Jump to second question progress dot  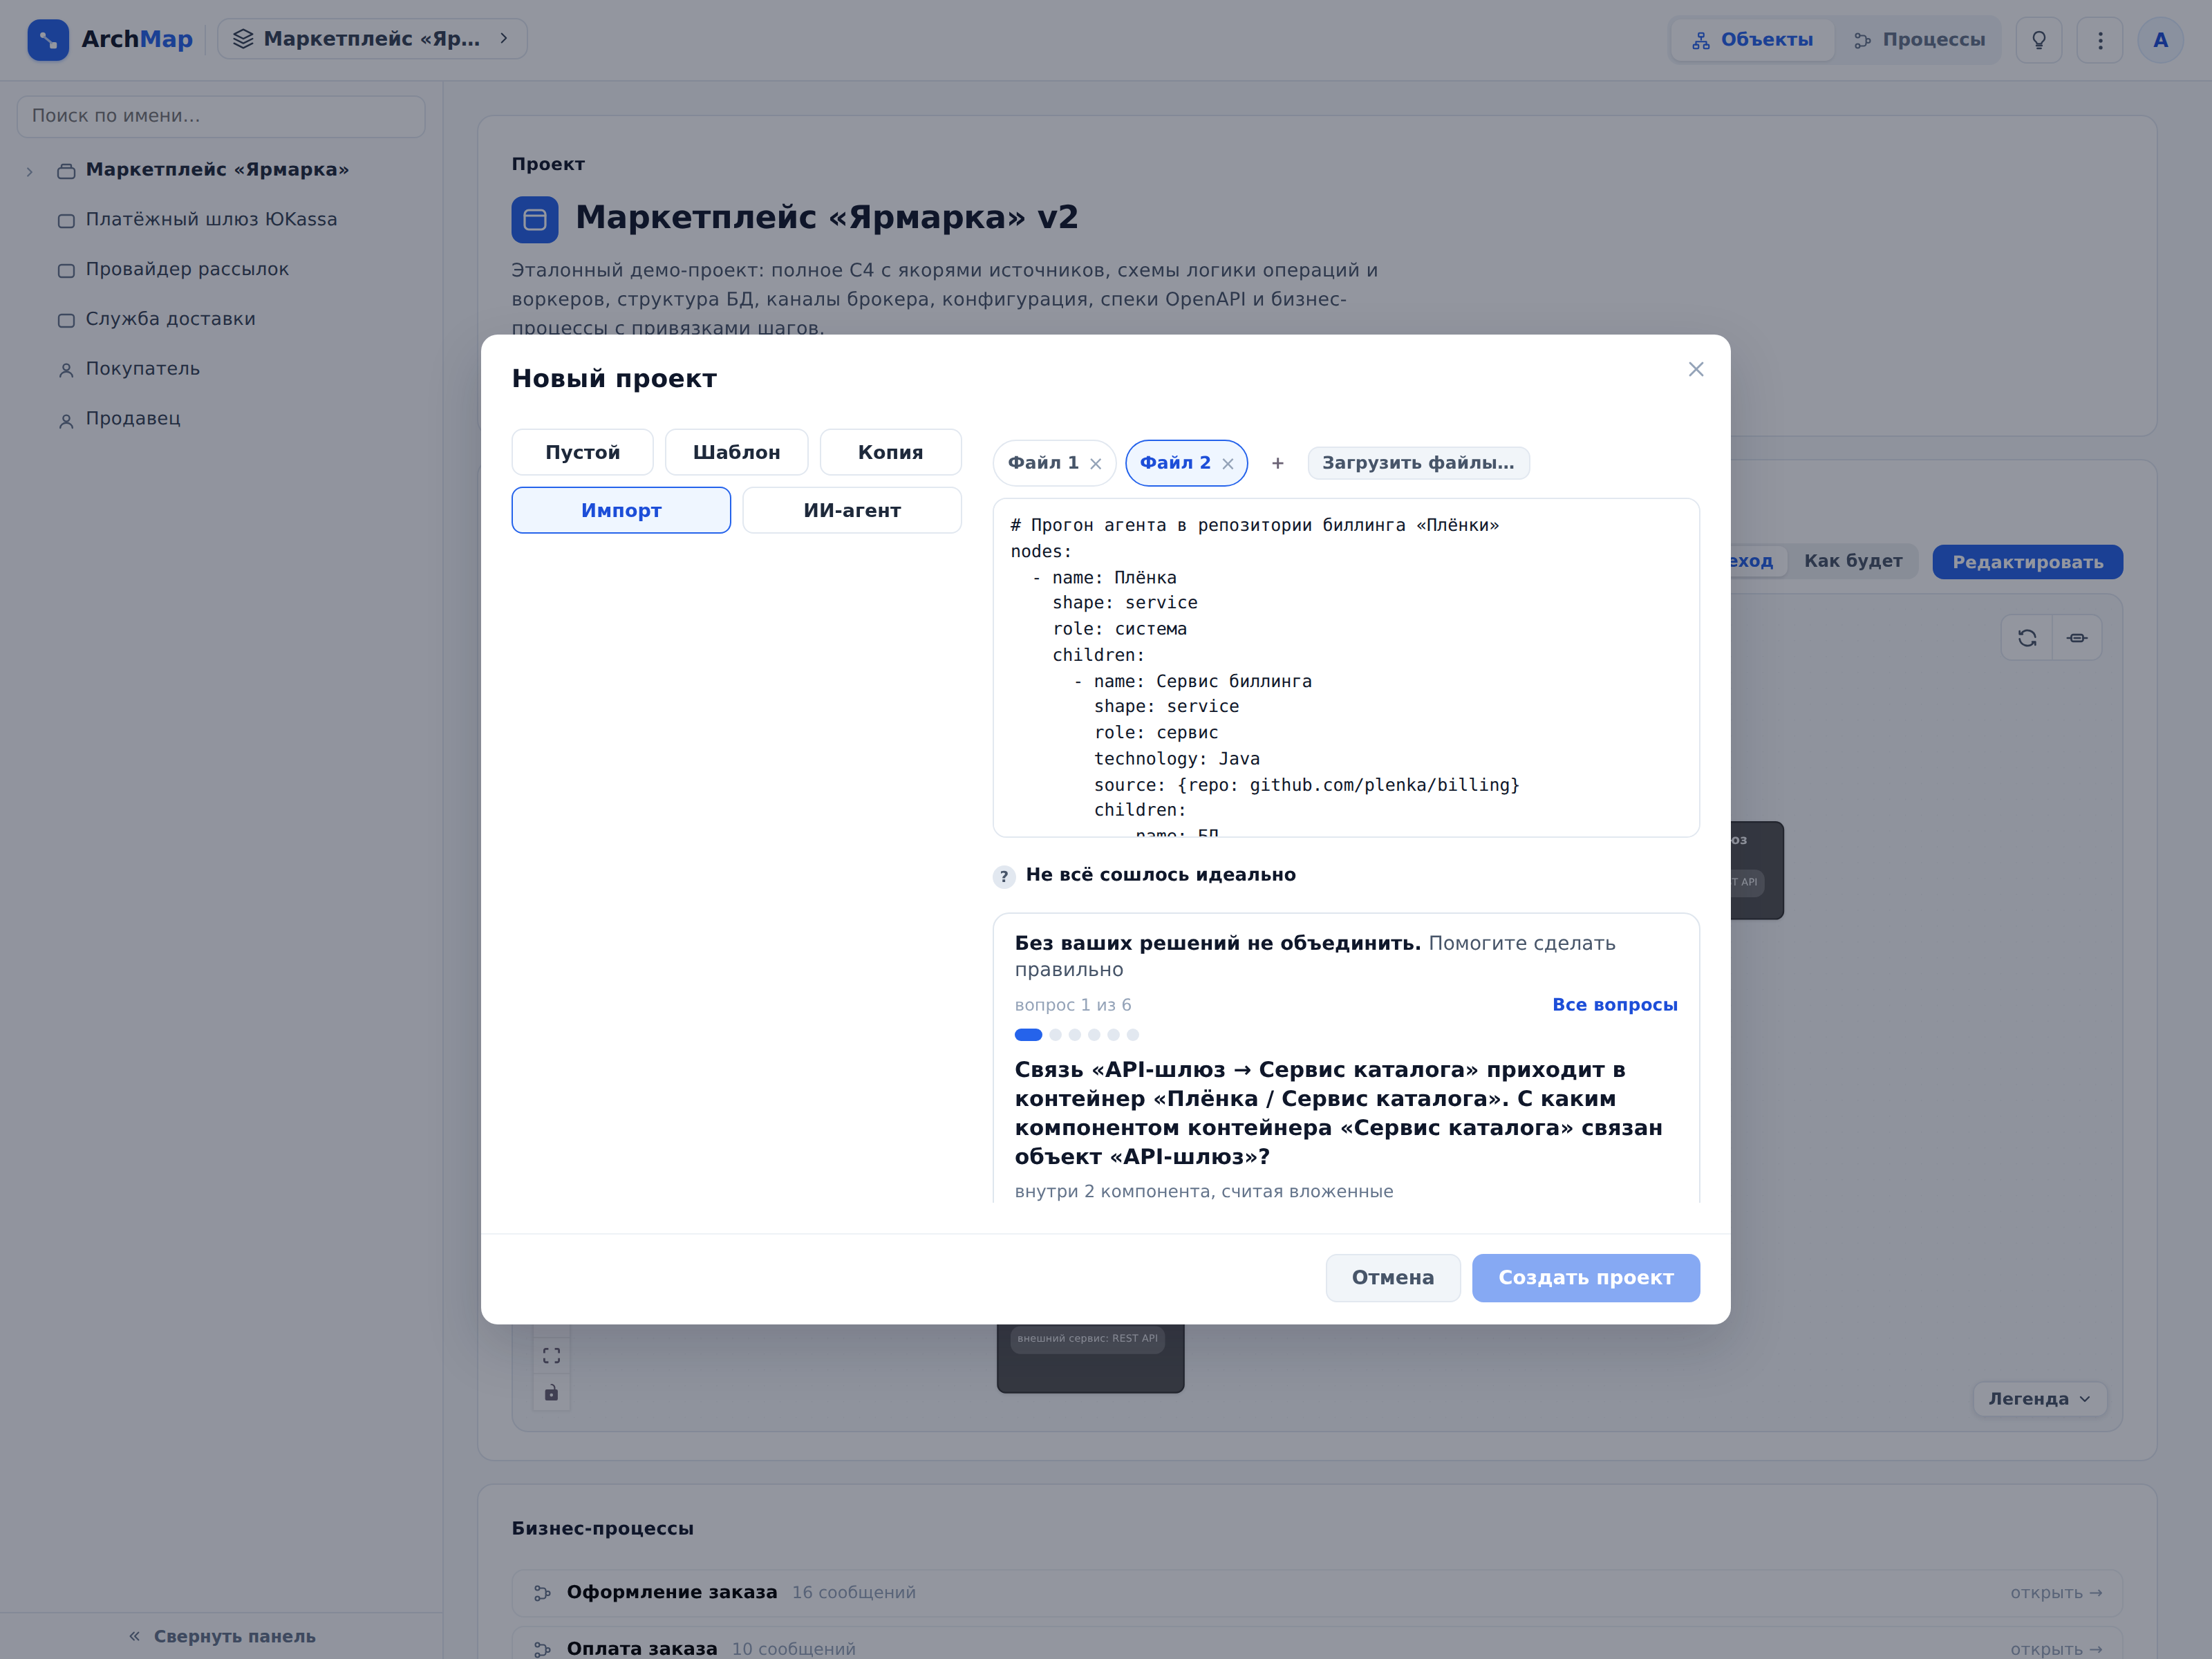(x=1056, y=1035)
